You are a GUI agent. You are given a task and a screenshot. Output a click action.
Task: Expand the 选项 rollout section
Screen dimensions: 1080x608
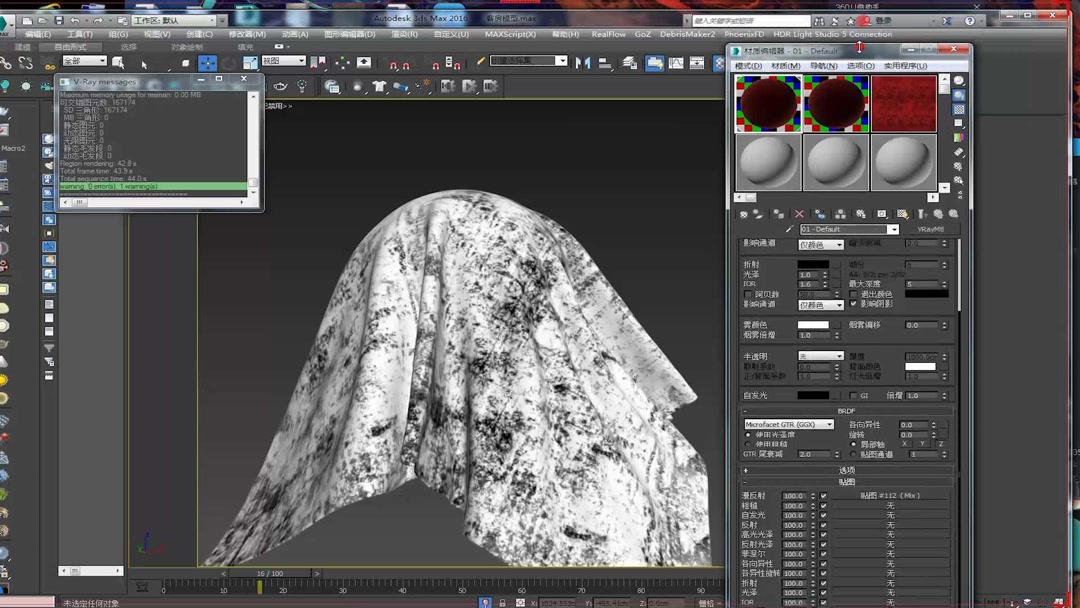[x=846, y=470]
